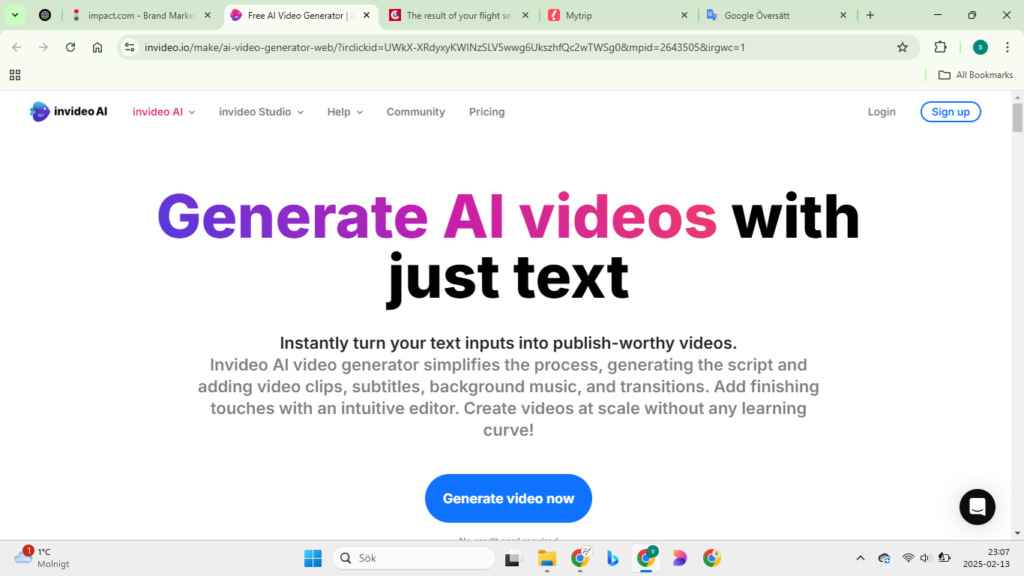The width and height of the screenshot is (1024, 576).
Task: Open the Extensions puzzle icon
Action: coord(940,47)
